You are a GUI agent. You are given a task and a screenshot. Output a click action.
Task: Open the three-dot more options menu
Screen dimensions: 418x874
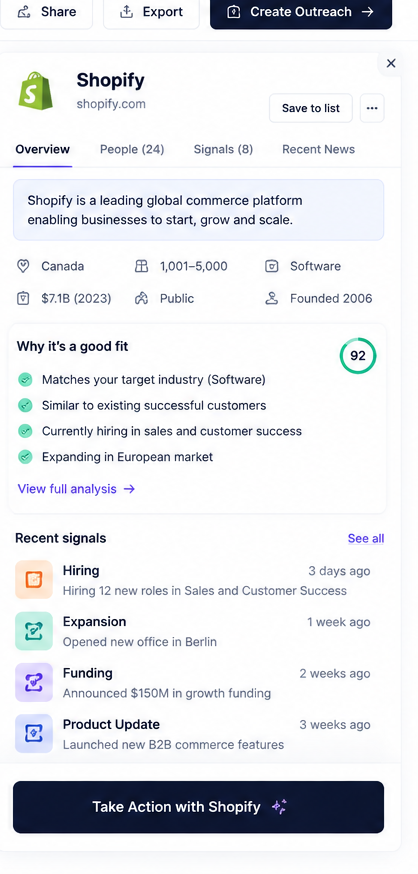372,108
